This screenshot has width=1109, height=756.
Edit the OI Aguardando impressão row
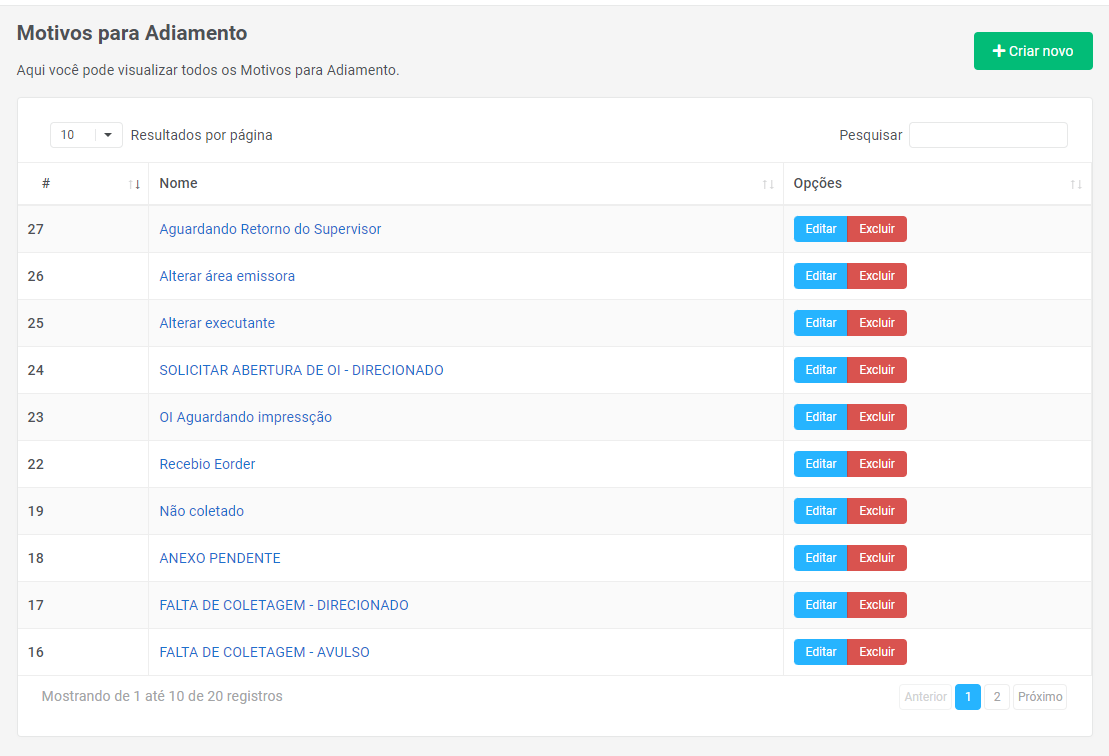pos(820,417)
